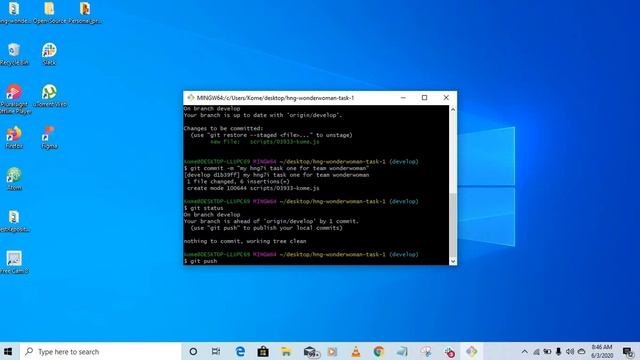Open the Windows Start menu
This screenshot has width=640, height=360.
pos(8,351)
